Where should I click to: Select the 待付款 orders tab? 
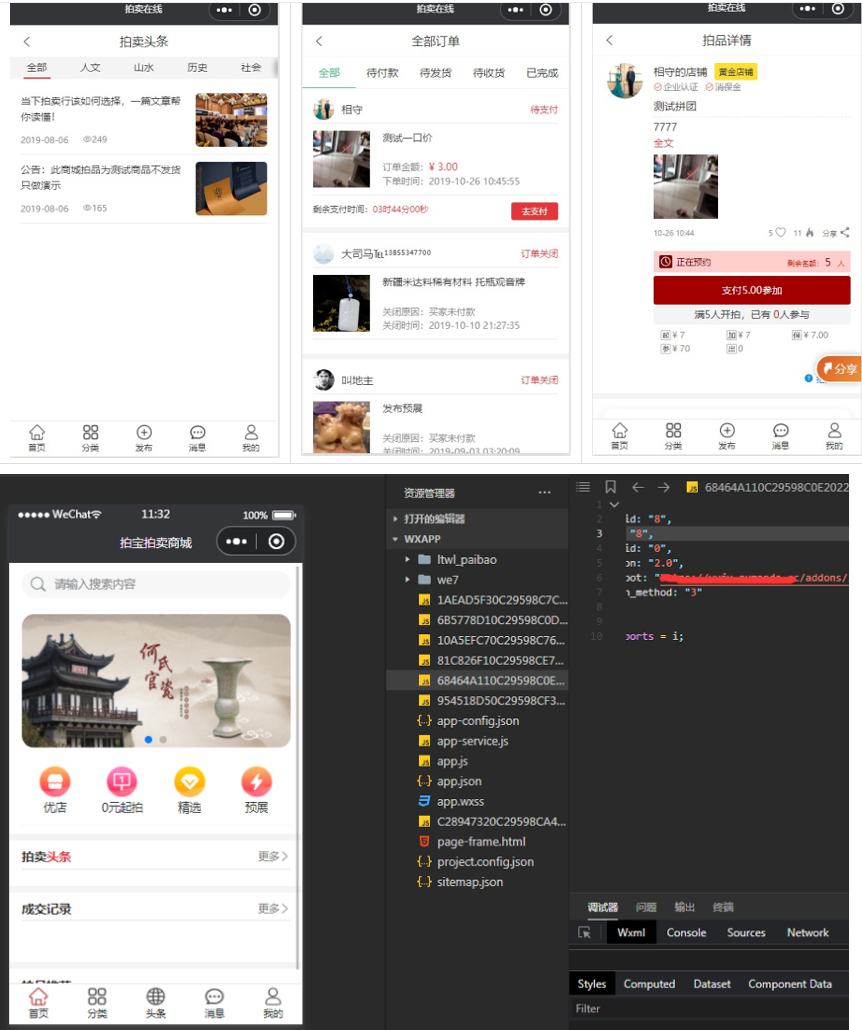pyautogui.click(x=382, y=73)
